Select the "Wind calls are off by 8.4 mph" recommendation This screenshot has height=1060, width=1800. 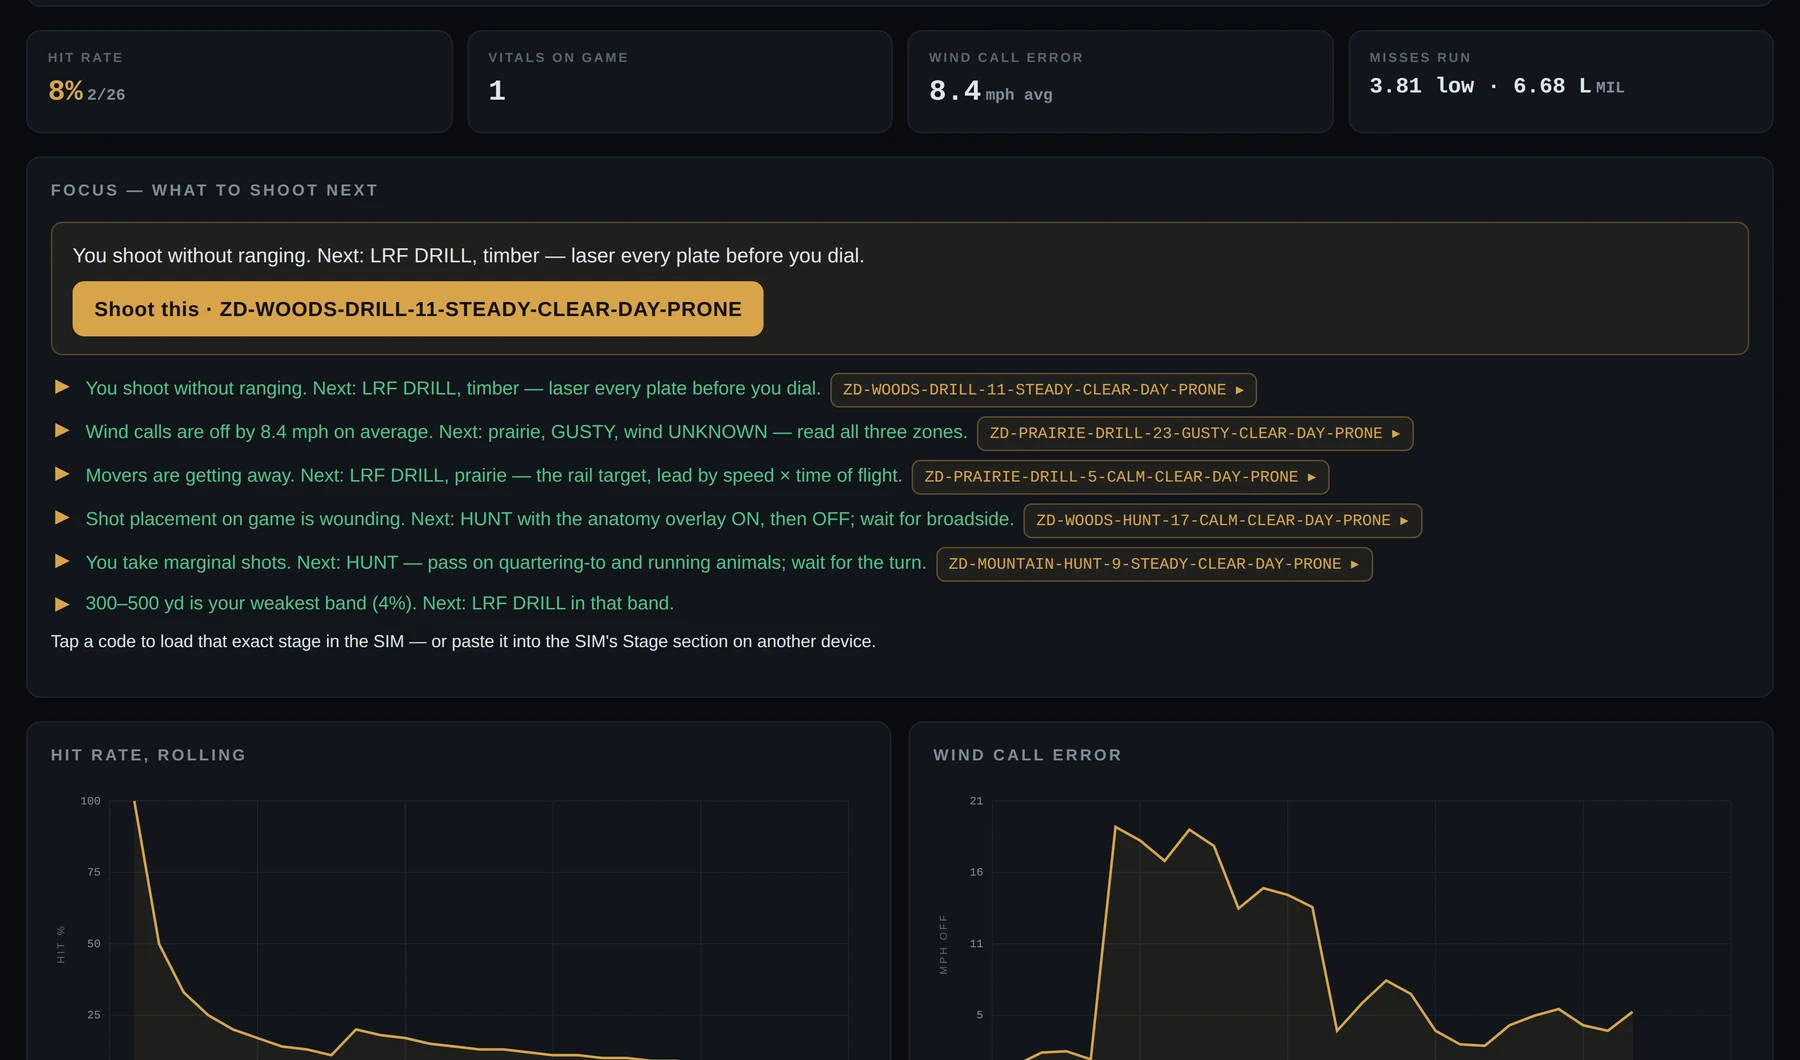click(x=526, y=432)
